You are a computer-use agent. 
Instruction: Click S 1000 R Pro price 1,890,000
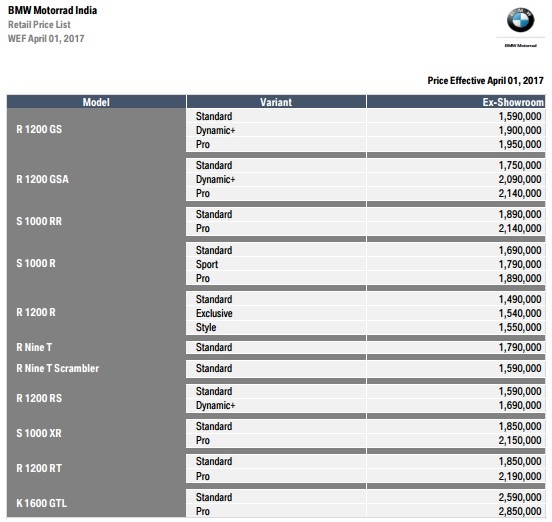520,278
